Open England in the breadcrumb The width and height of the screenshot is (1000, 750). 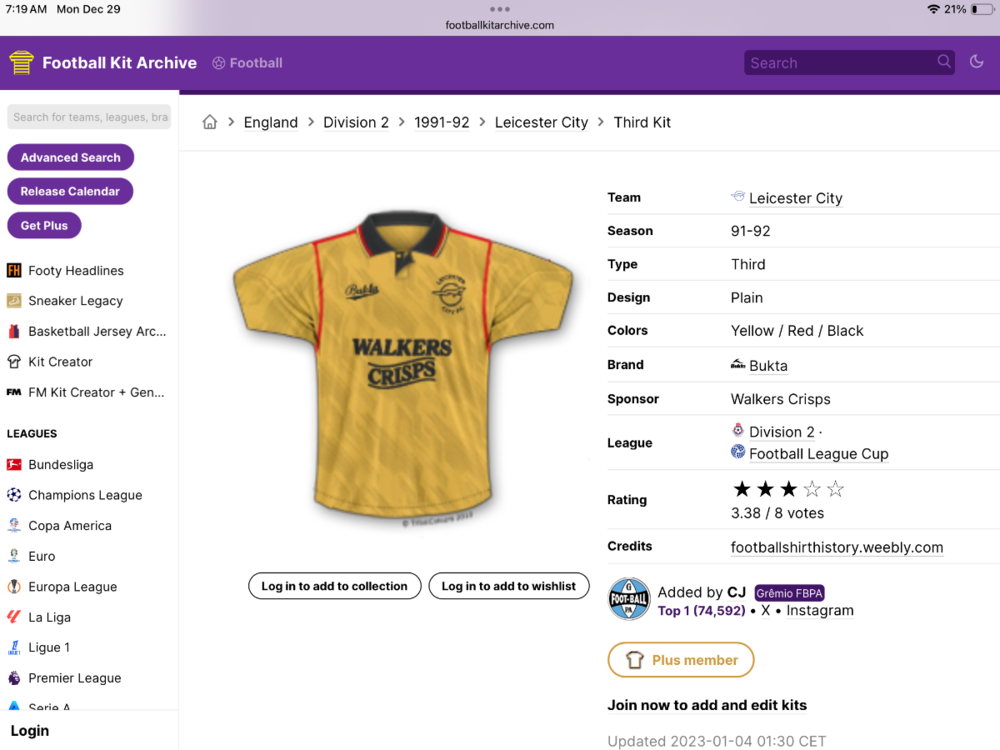pos(270,122)
